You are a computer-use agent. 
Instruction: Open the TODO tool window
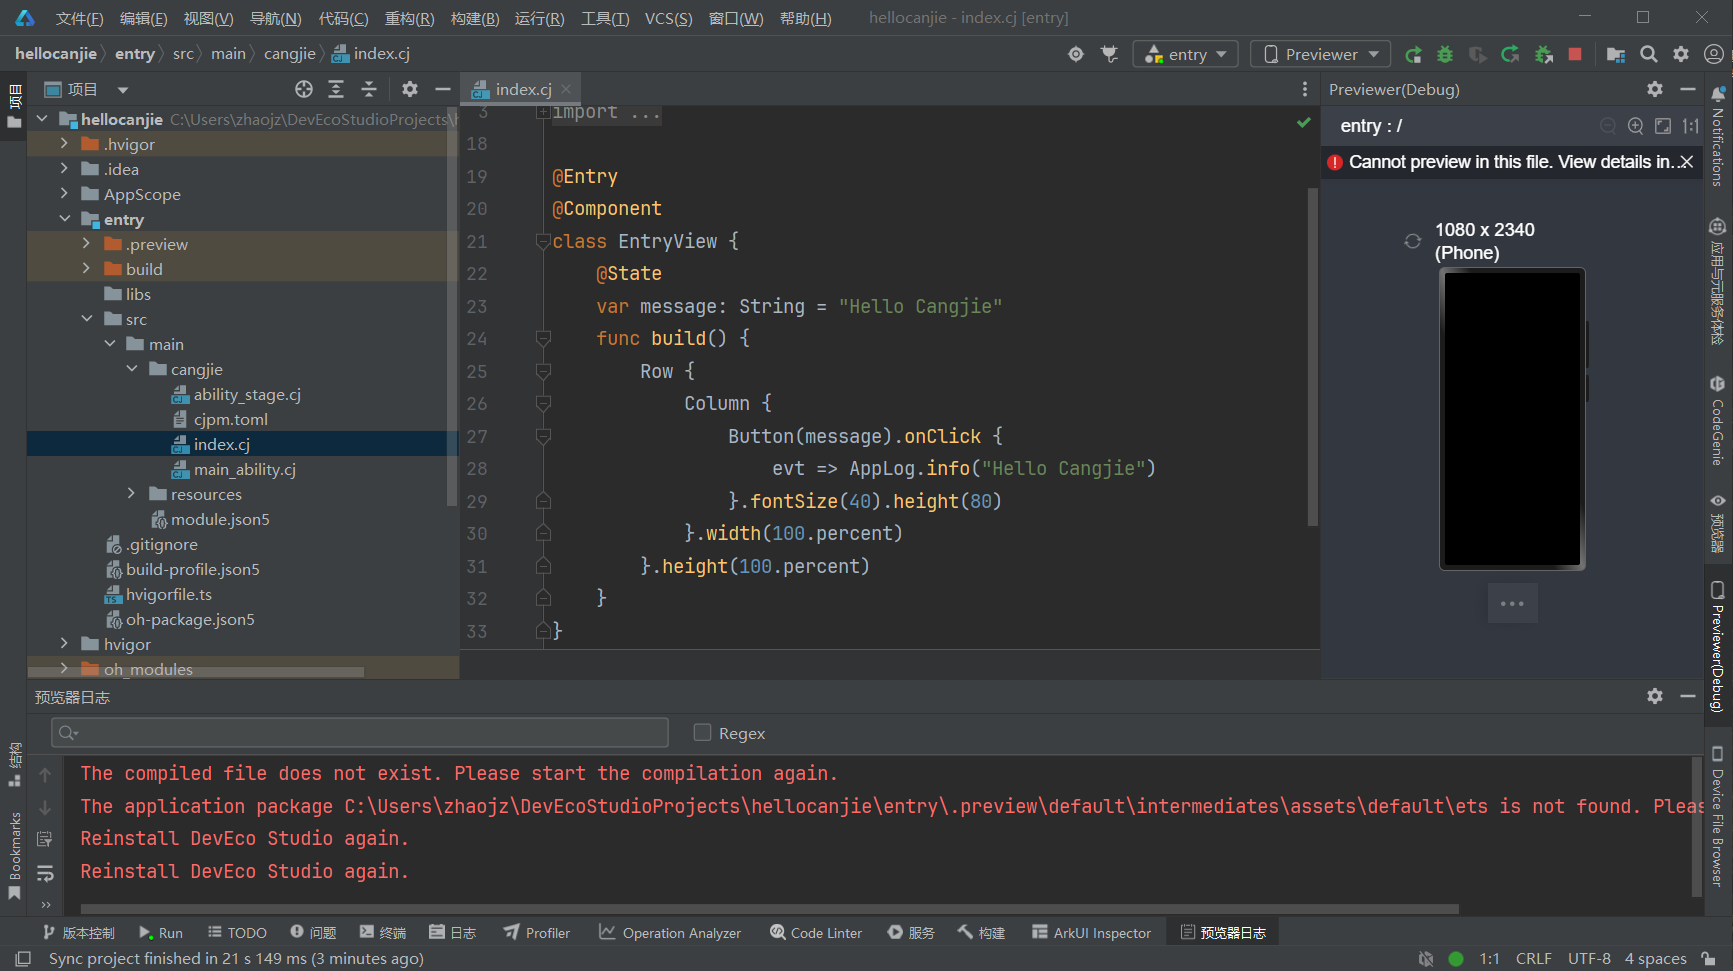click(237, 932)
